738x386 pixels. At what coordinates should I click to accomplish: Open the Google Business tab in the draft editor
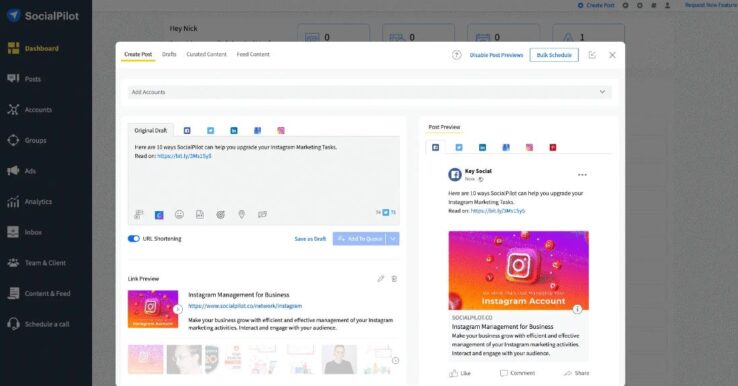click(x=257, y=130)
